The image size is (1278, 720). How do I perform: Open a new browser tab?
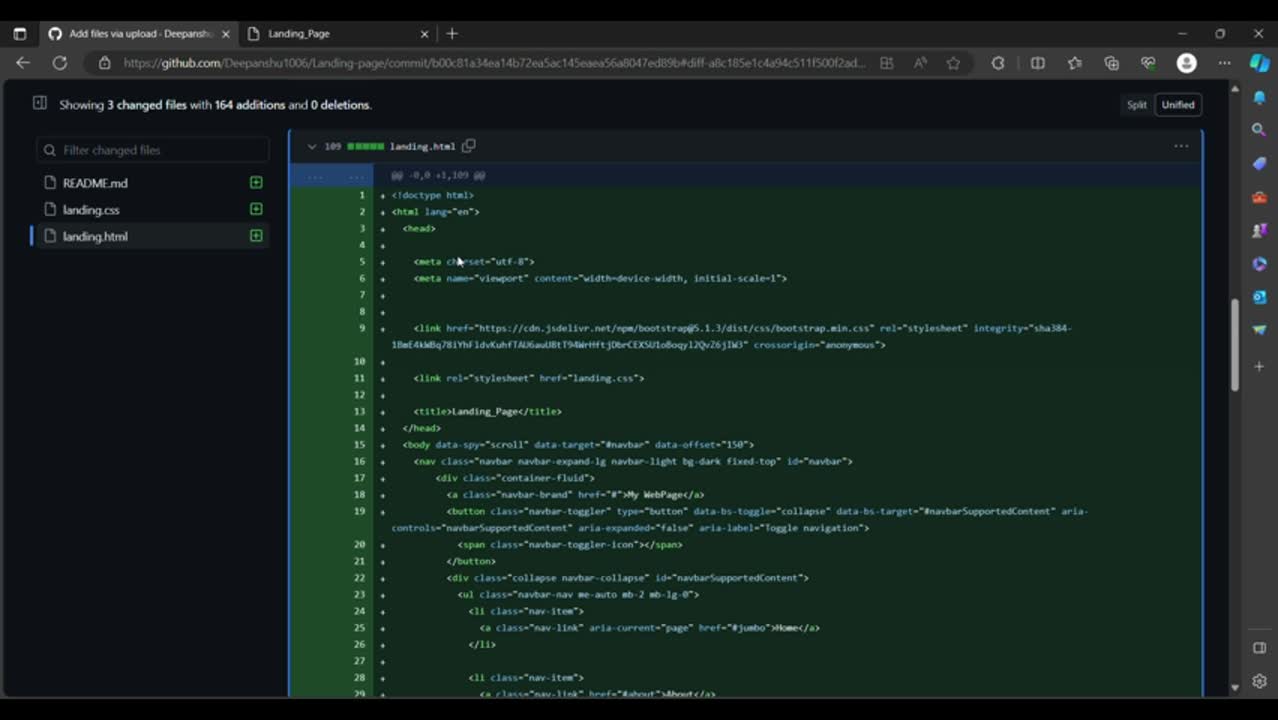(452, 33)
